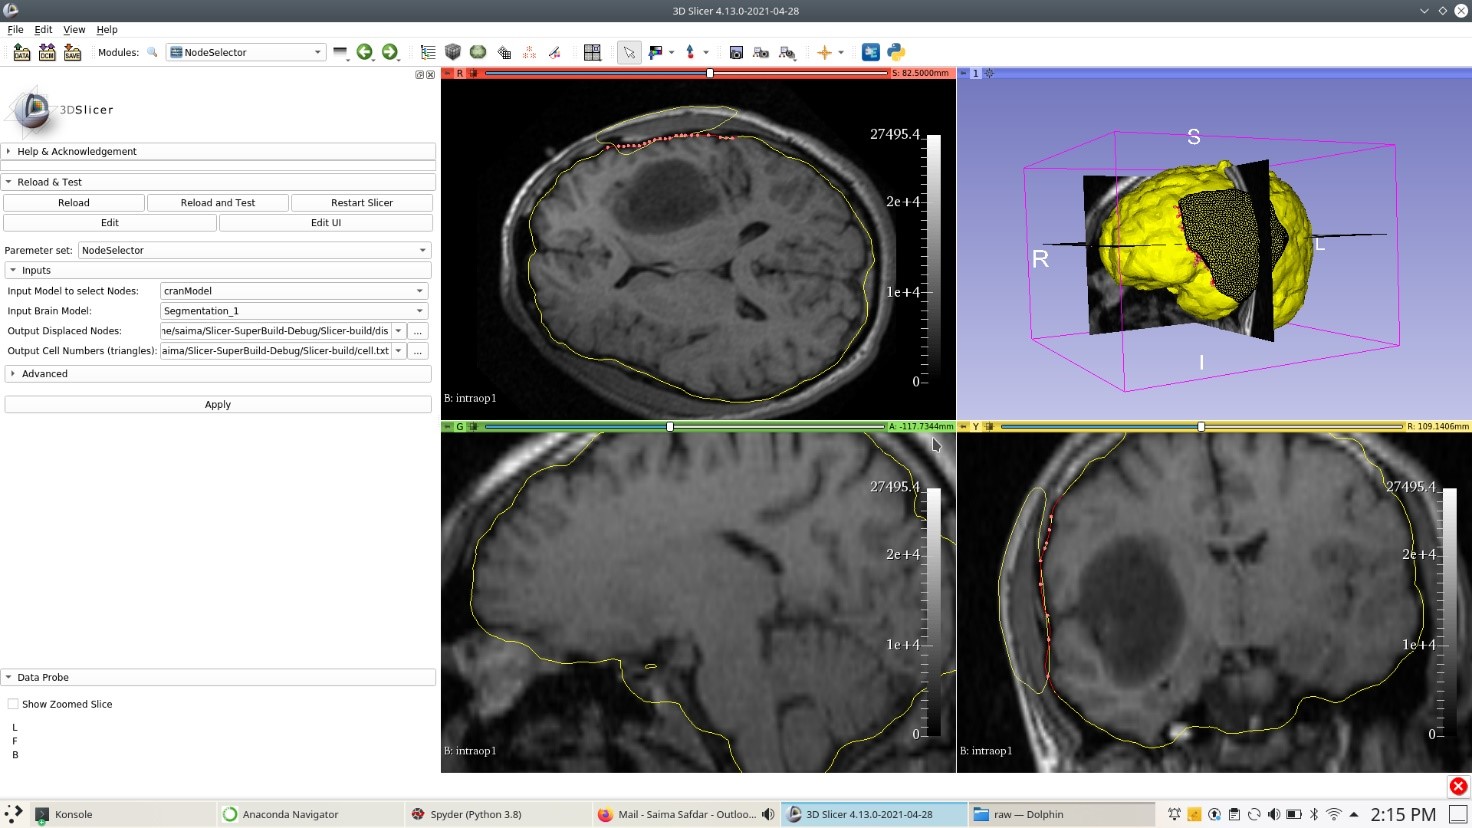Click the module search magnifier icon
1472x828 pixels.
click(x=152, y=52)
